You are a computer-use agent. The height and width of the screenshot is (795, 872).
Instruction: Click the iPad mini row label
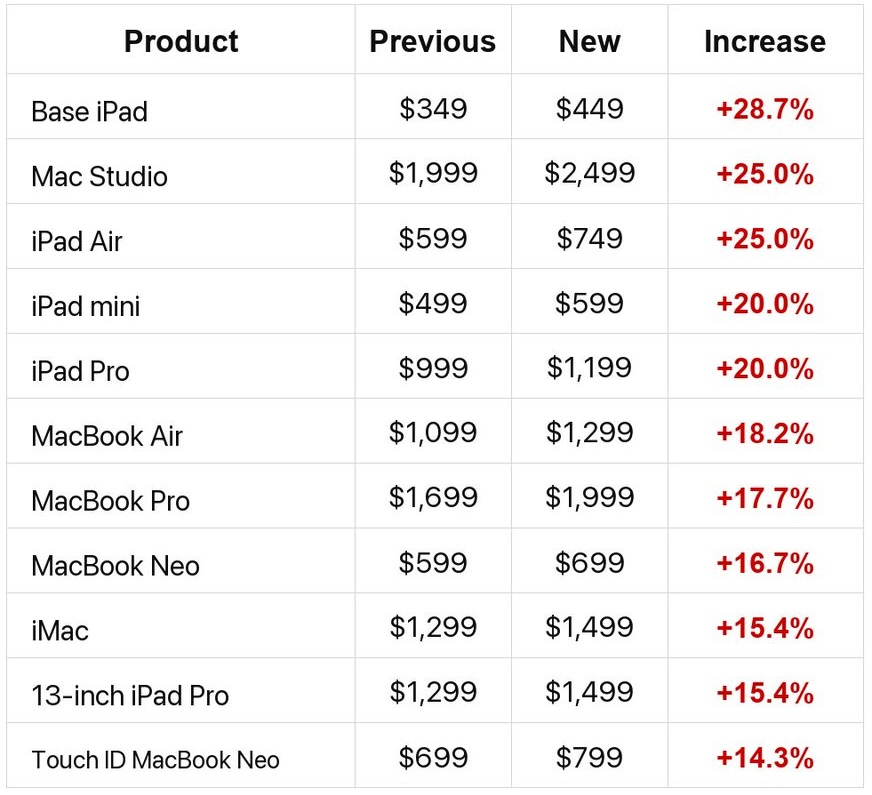[86, 306]
